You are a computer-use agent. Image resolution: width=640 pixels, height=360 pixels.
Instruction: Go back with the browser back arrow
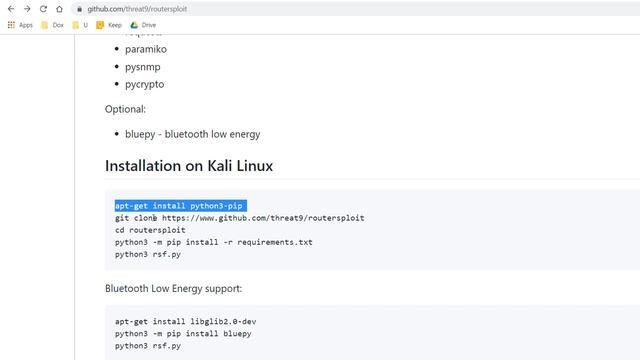pyautogui.click(x=11, y=9)
